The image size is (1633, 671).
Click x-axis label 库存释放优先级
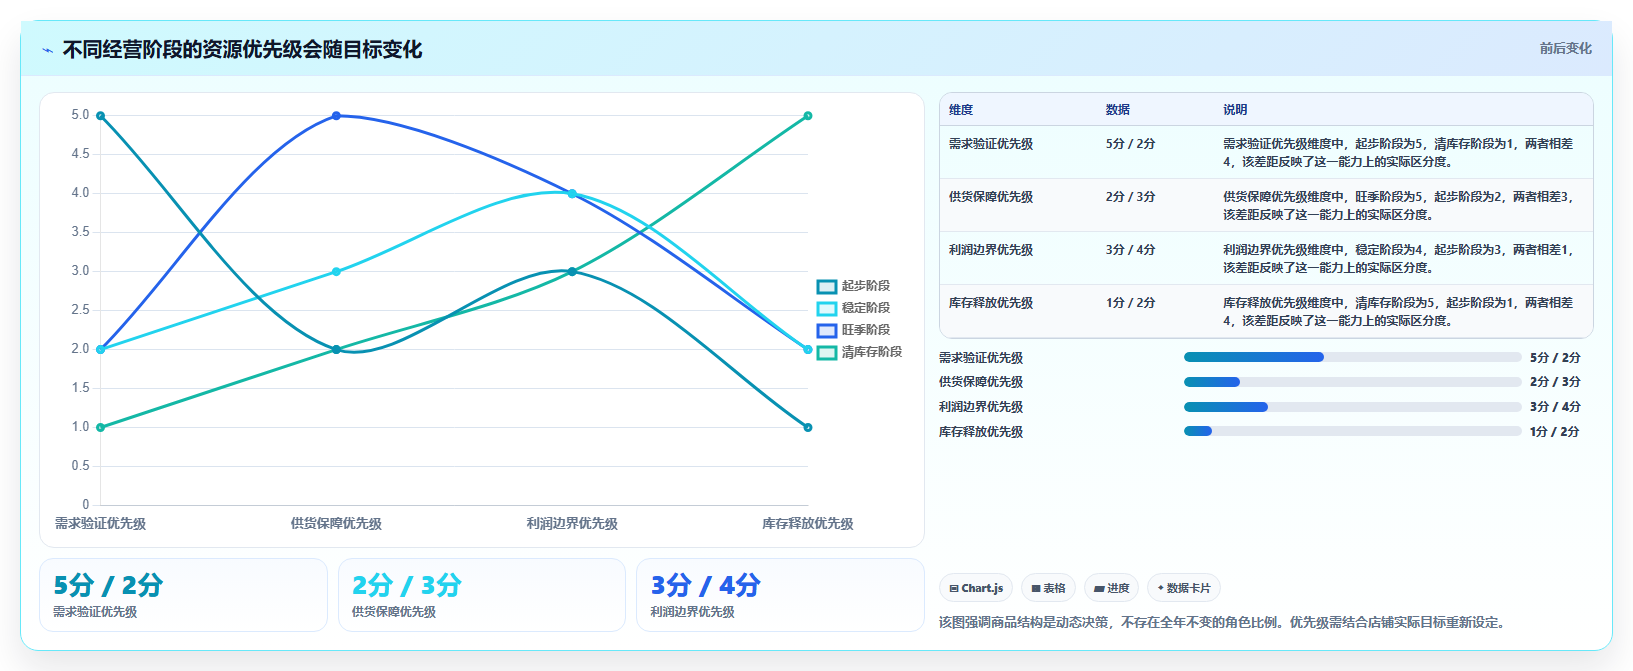(808, 524)
